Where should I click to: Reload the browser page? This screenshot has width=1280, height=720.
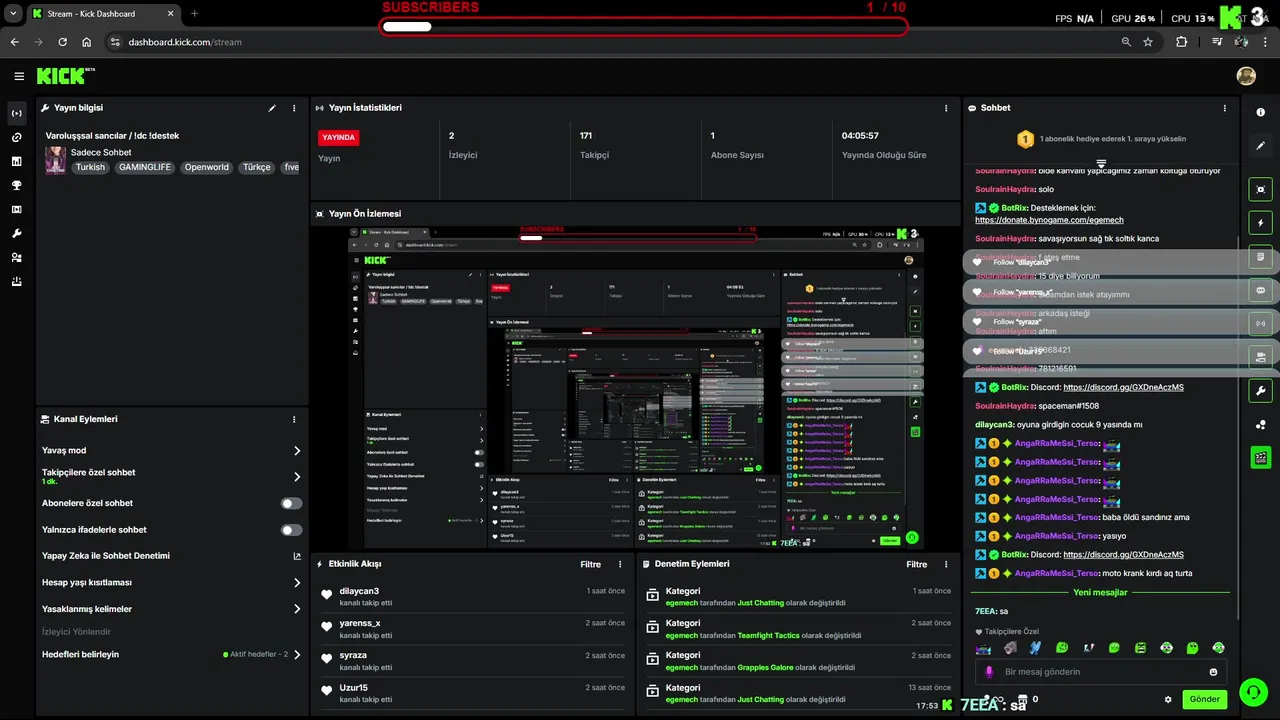(x=62, y=42)
